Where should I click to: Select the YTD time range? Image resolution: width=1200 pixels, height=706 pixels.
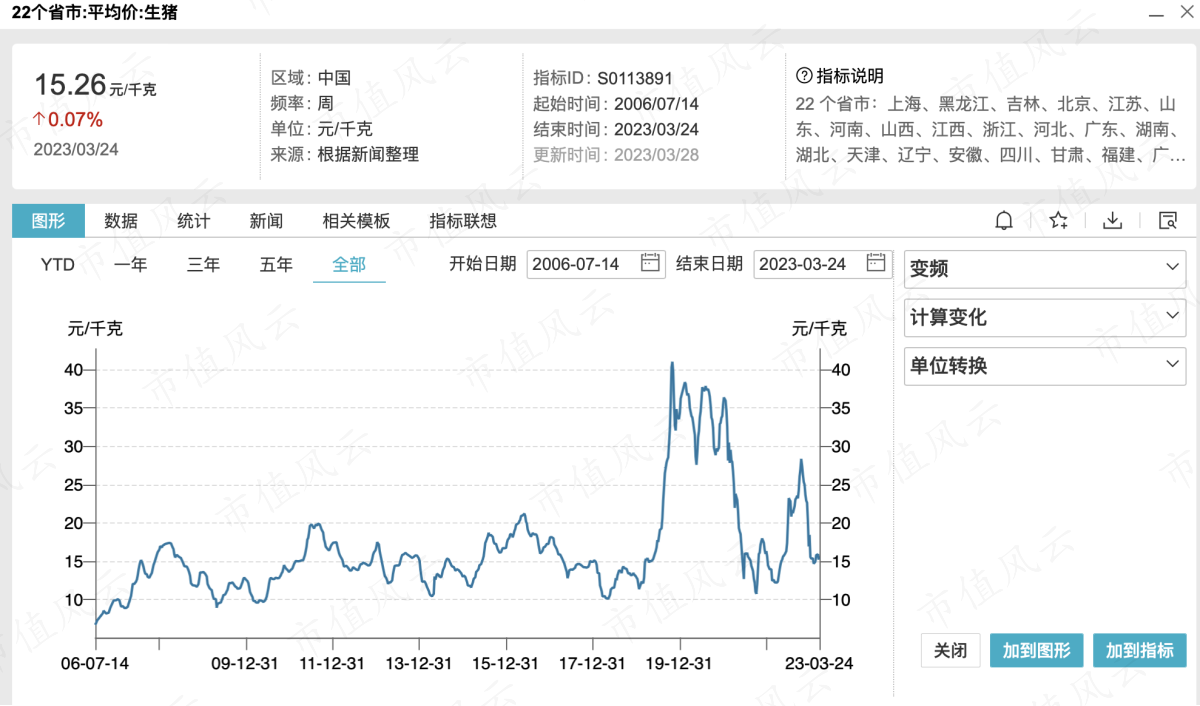(58, 265)
